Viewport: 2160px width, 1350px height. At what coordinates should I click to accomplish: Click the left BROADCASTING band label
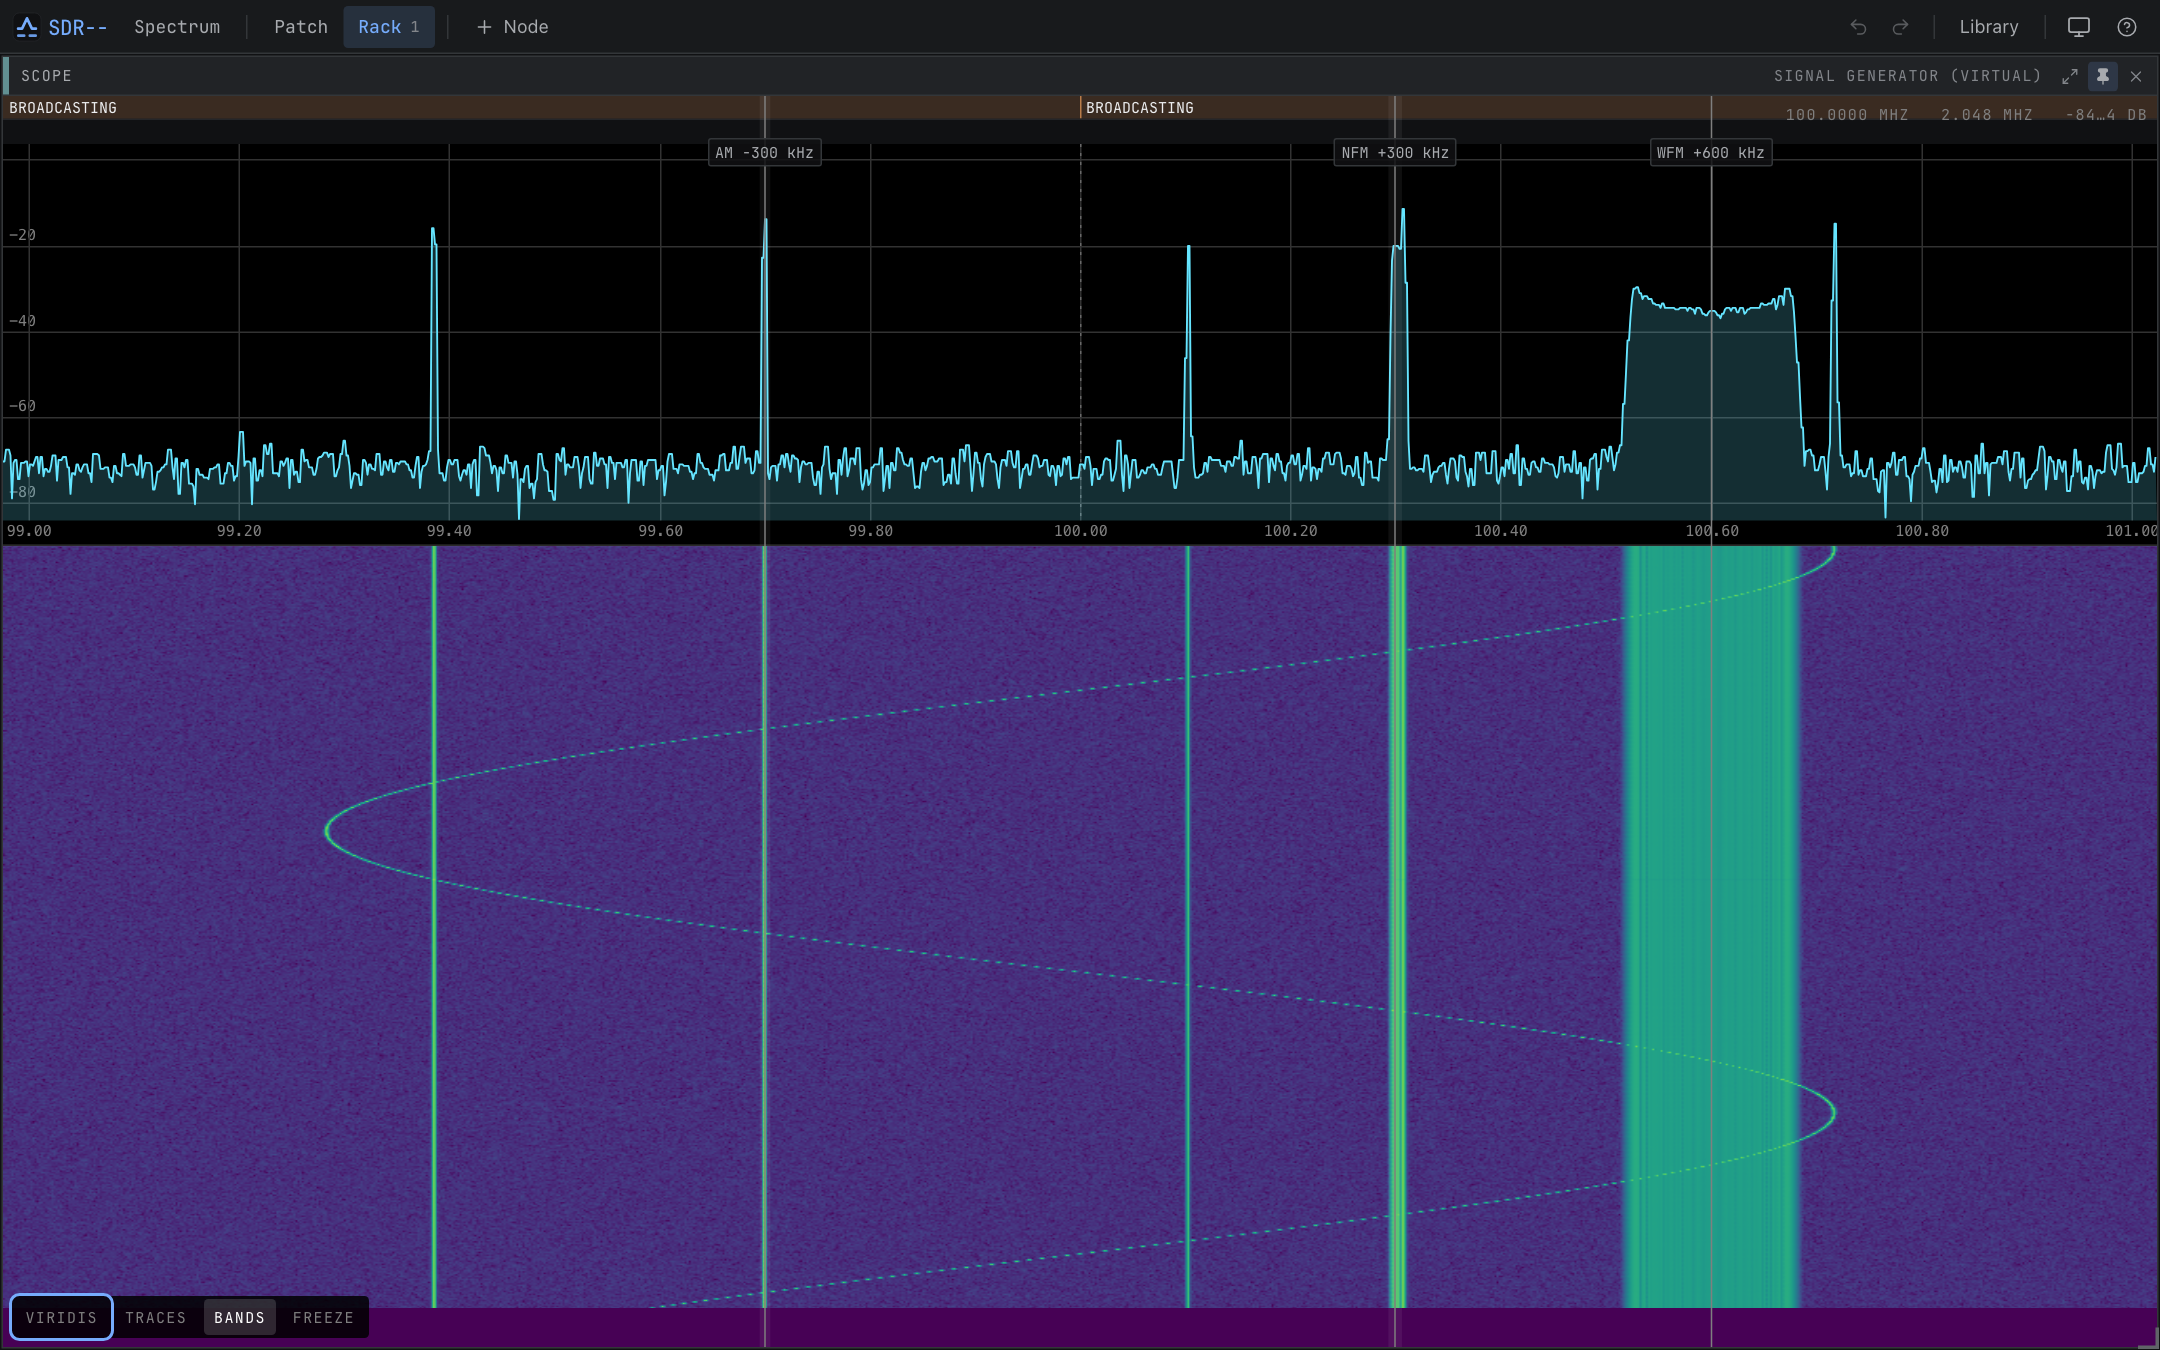pos(63,108)
